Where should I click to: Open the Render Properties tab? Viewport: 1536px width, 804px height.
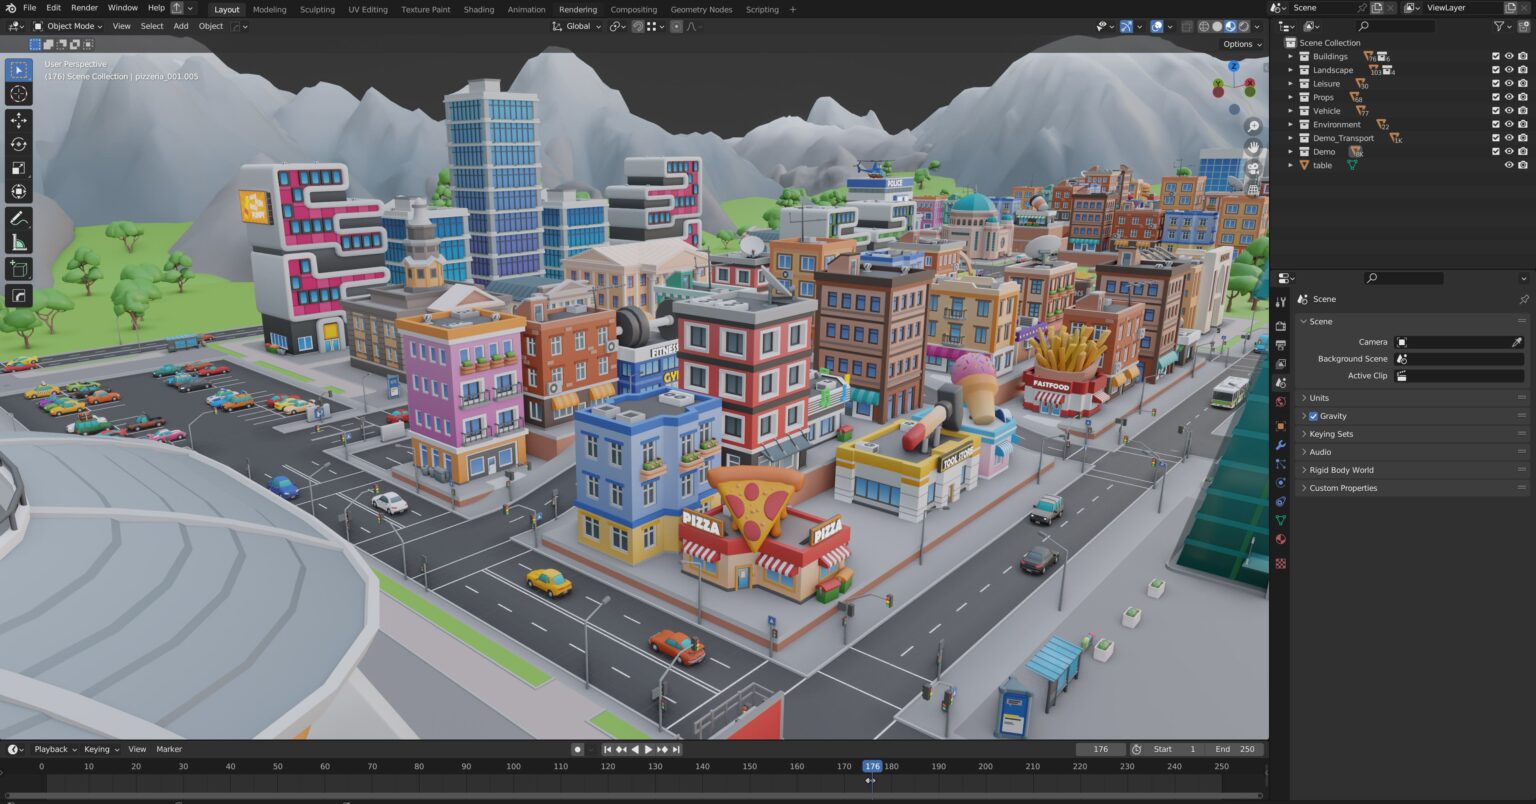1281,325
